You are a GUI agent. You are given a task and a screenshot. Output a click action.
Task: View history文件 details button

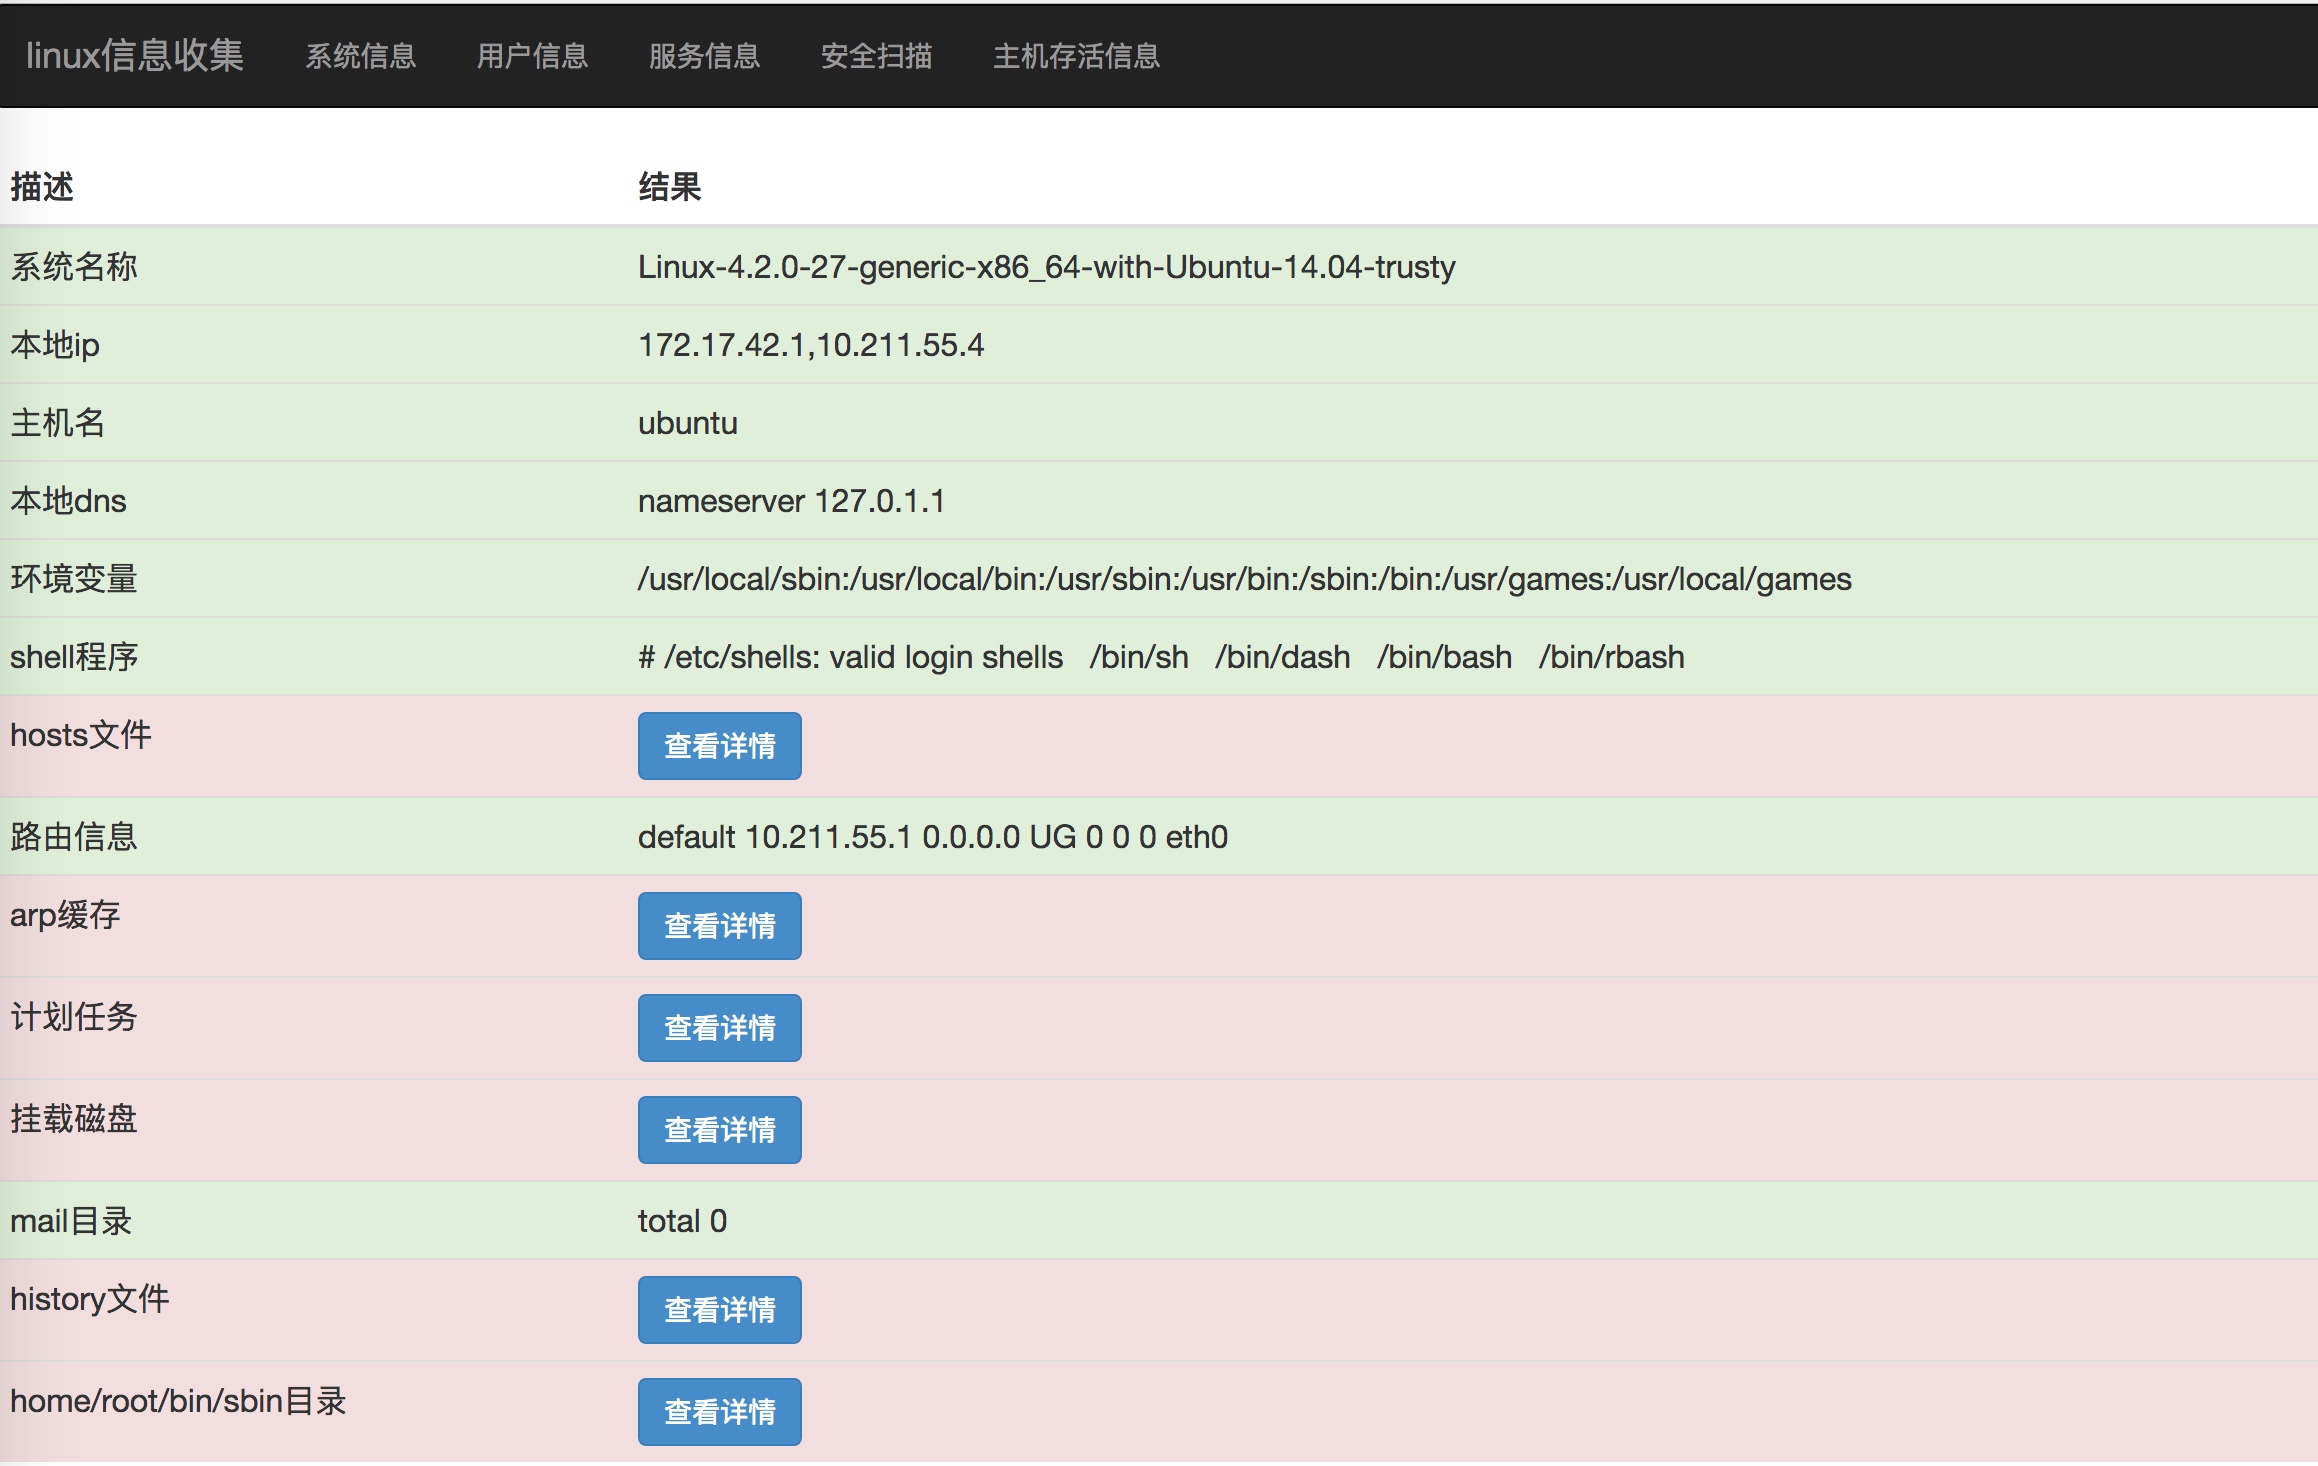coord(719,1310)
